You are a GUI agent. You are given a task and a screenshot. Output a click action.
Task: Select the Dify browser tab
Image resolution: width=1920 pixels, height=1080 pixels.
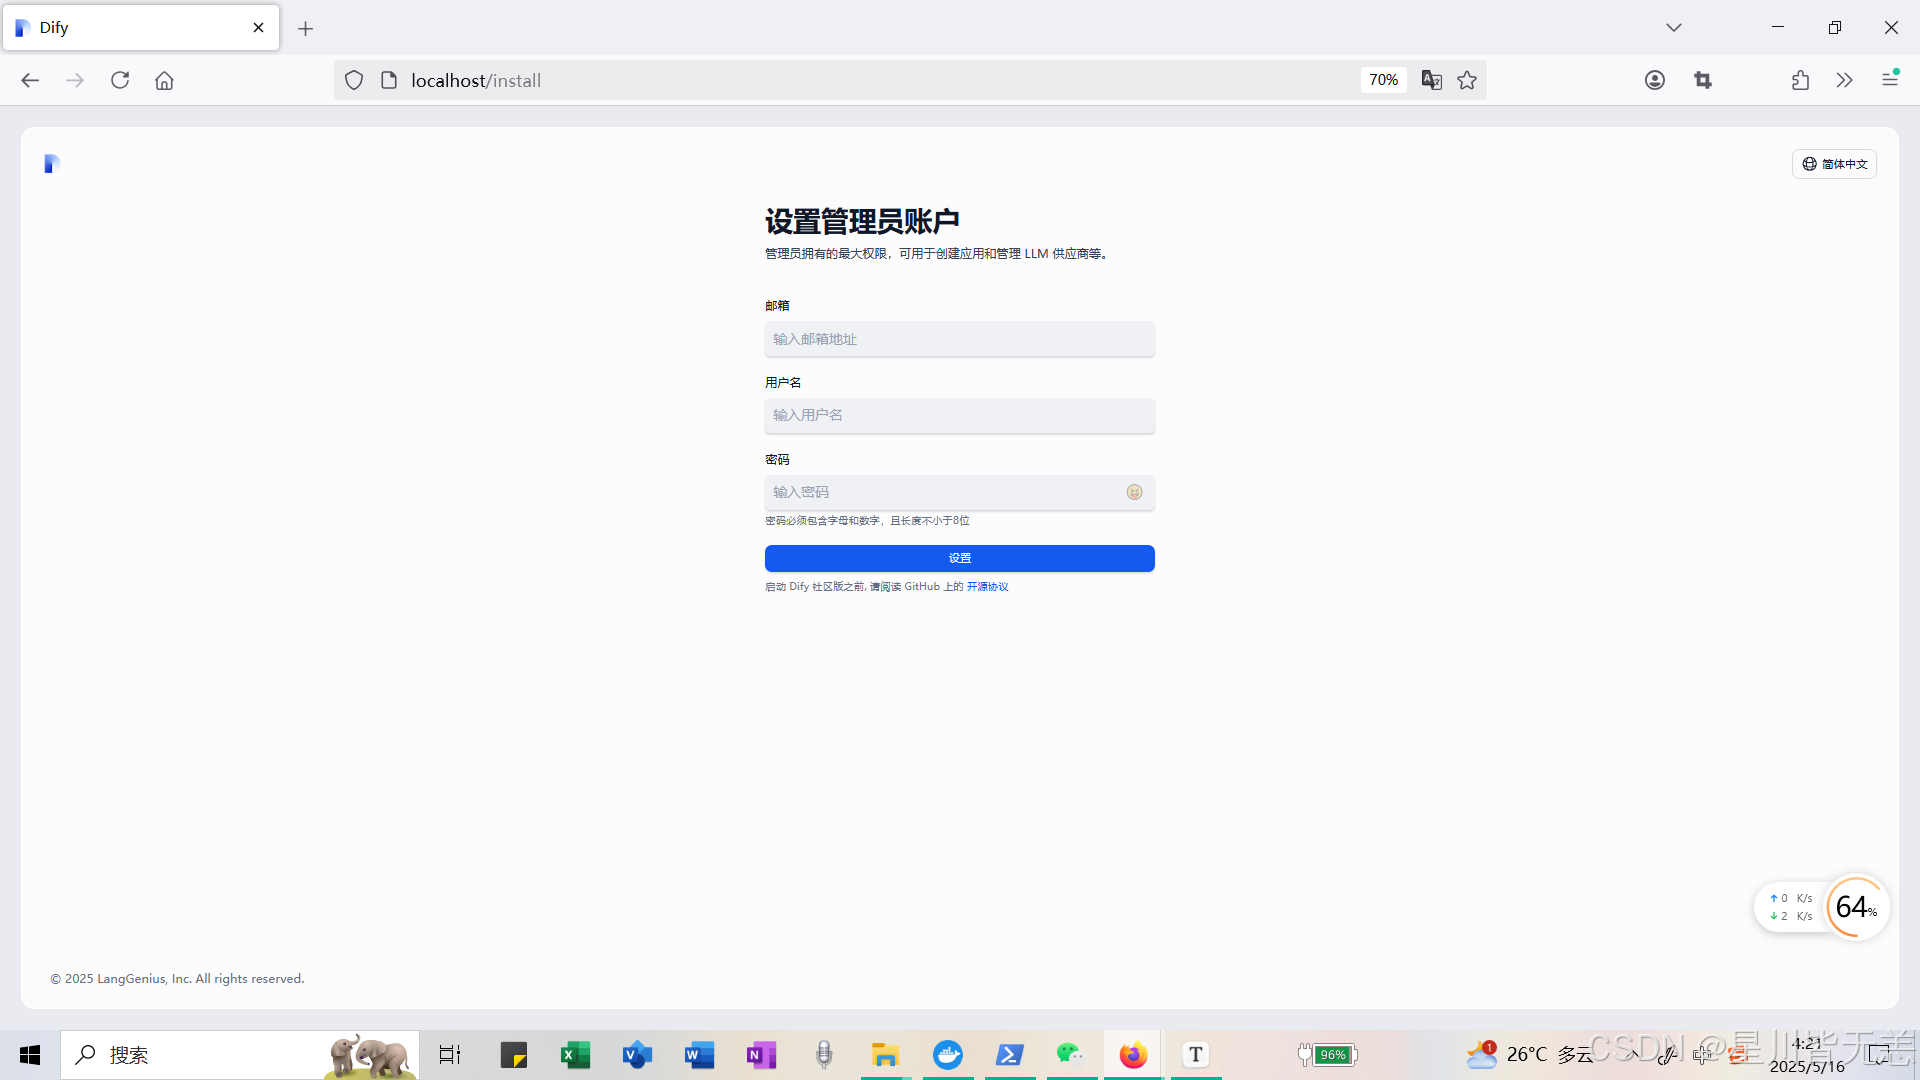130,28
